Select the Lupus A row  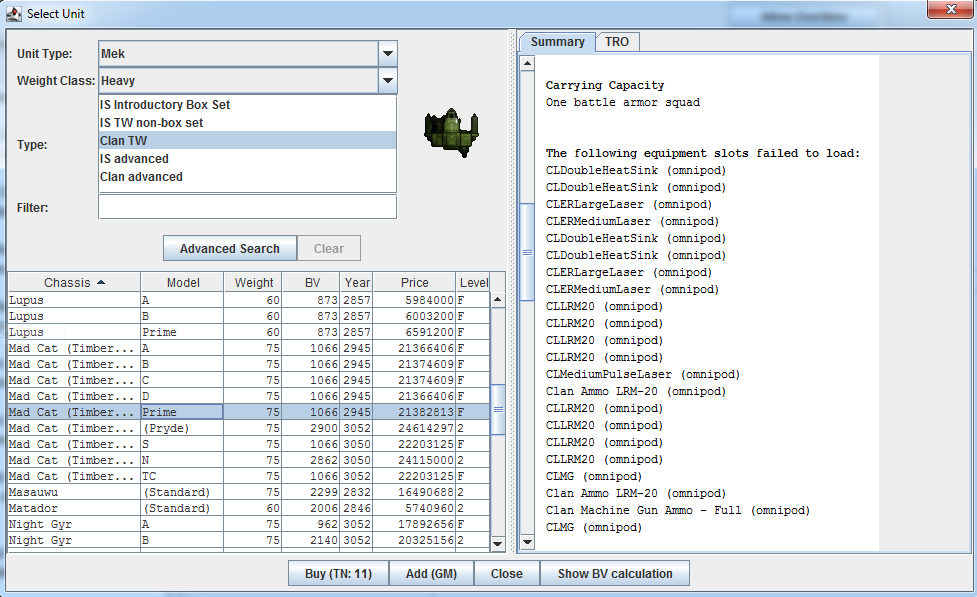click(x=249, y=300)
